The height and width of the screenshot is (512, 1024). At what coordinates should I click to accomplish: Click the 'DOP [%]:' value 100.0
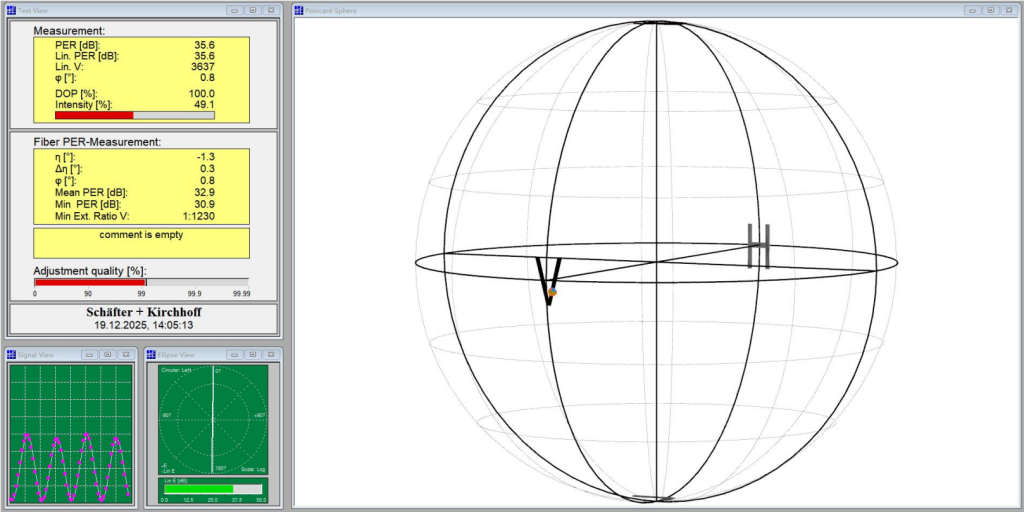point(202,94)
